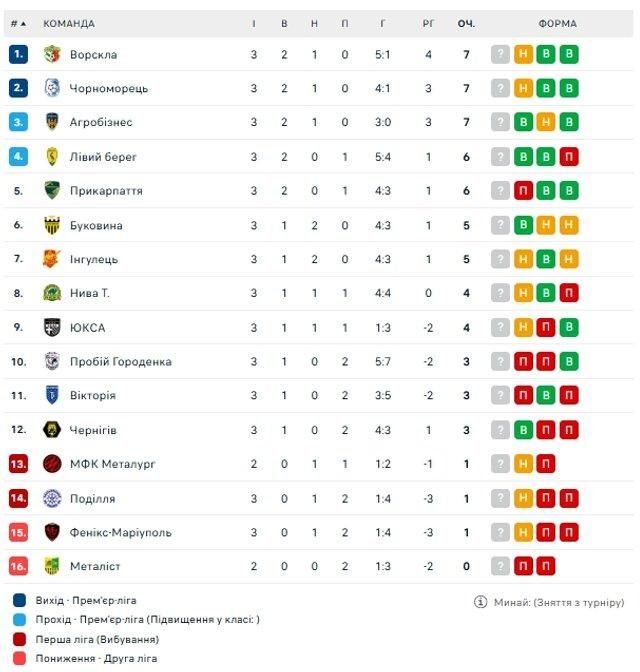This screenshot has width=640, height=672.
Task: Sort the table by rank number header
Action: pos(18,23)
